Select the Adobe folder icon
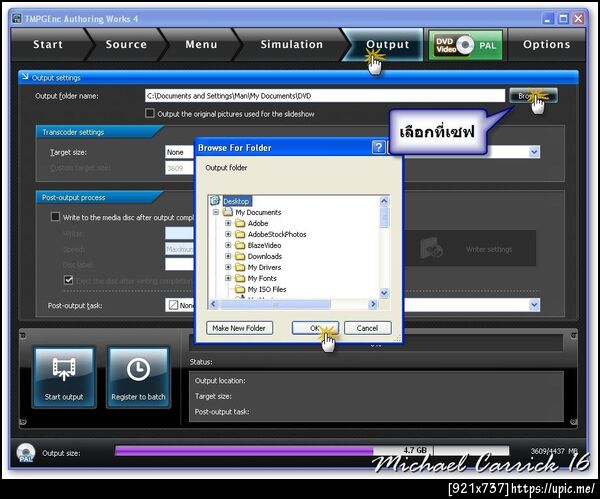 tap(240, 223)
